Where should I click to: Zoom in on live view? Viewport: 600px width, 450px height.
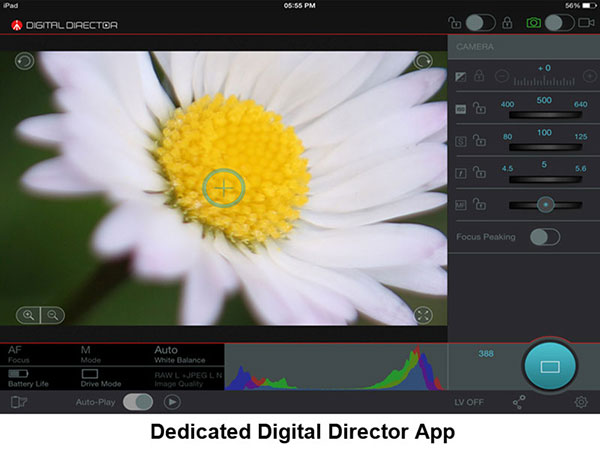coord(29,314)
